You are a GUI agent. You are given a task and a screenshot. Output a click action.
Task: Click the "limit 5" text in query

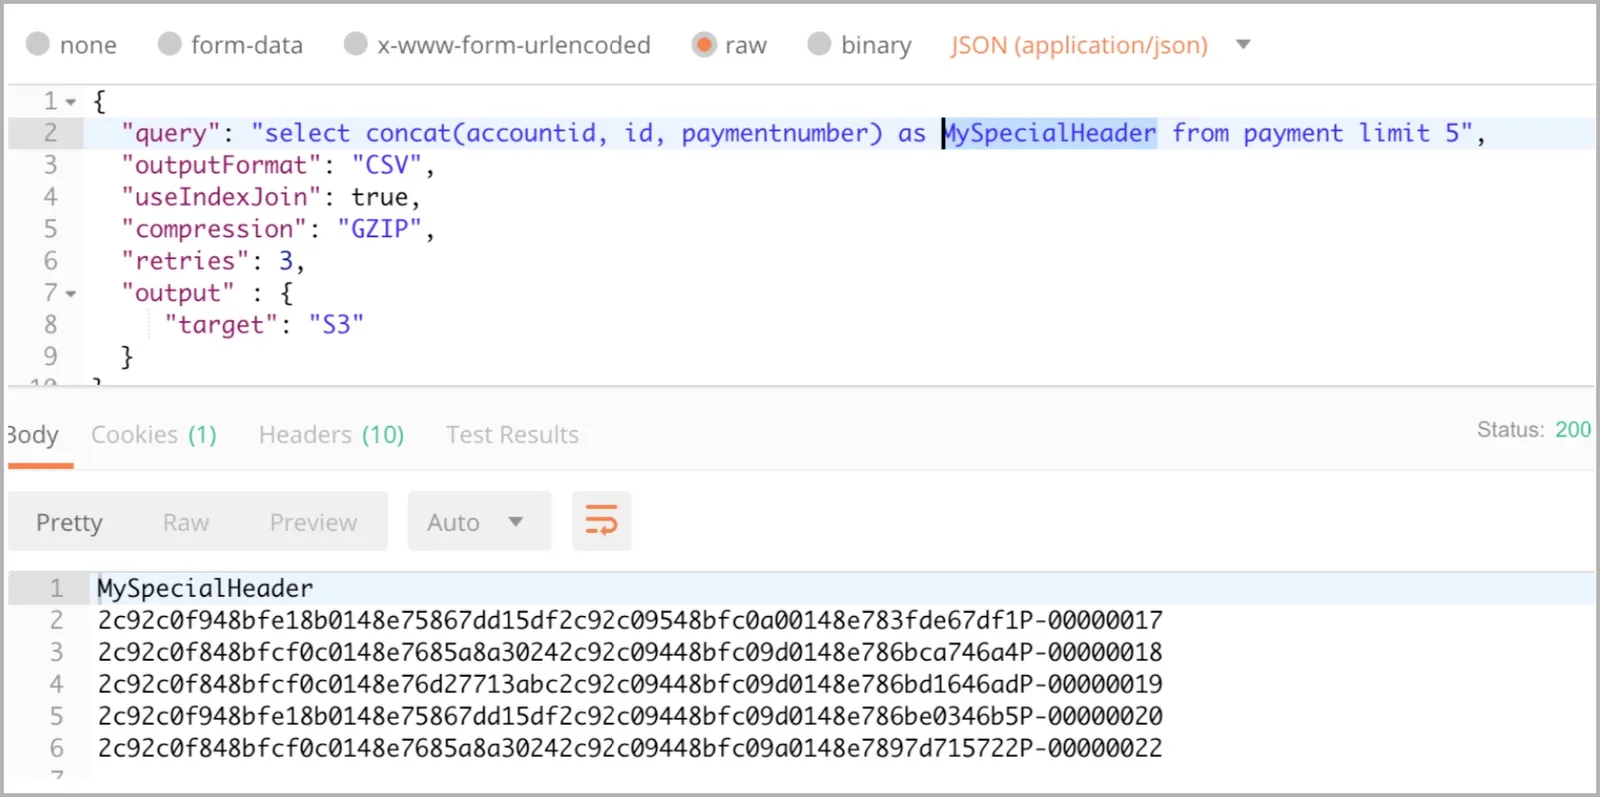point(1409,133)
